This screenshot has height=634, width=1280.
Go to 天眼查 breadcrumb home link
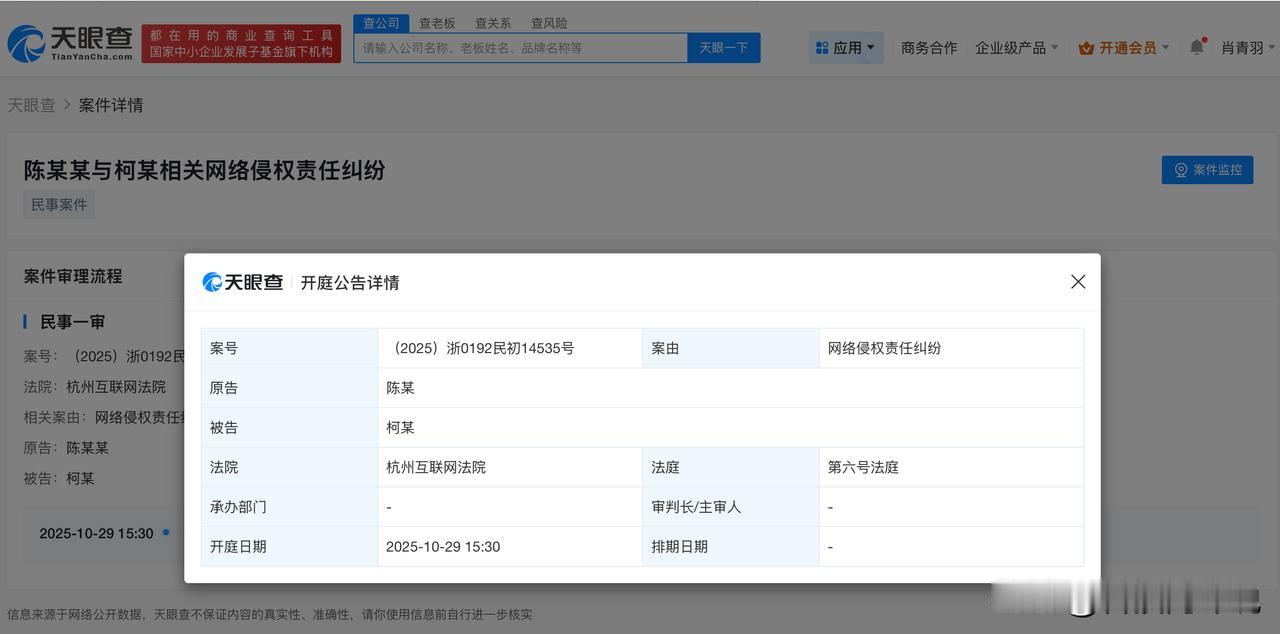coord(32,105)
